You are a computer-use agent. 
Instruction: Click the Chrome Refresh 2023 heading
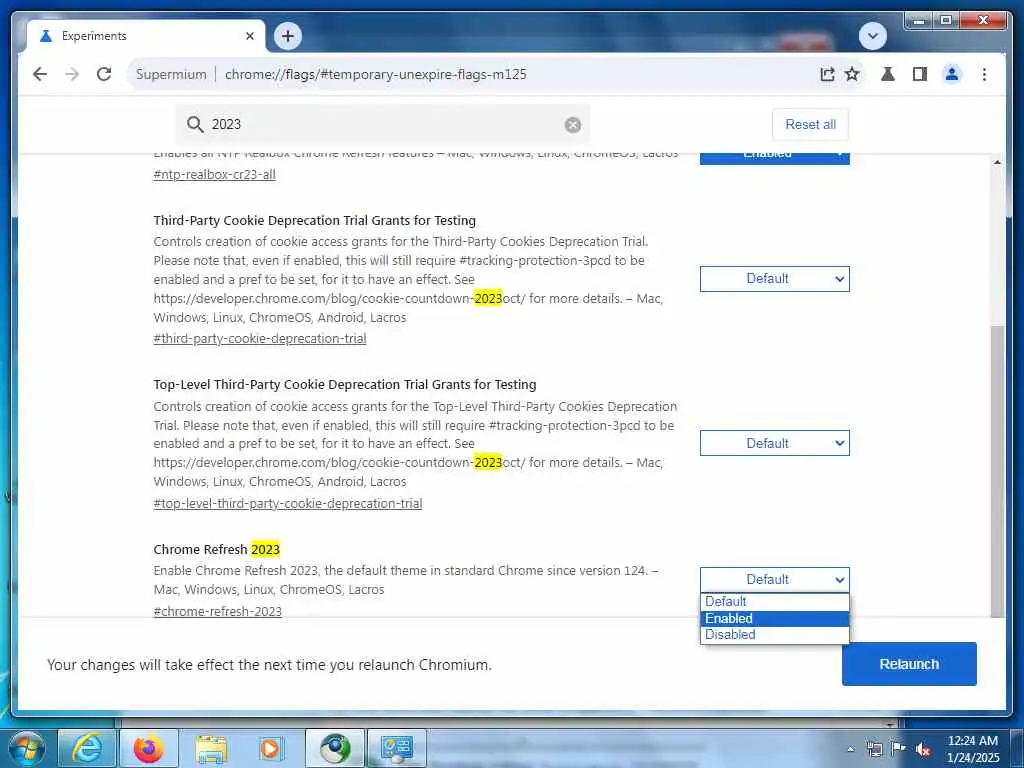point(216,549)
